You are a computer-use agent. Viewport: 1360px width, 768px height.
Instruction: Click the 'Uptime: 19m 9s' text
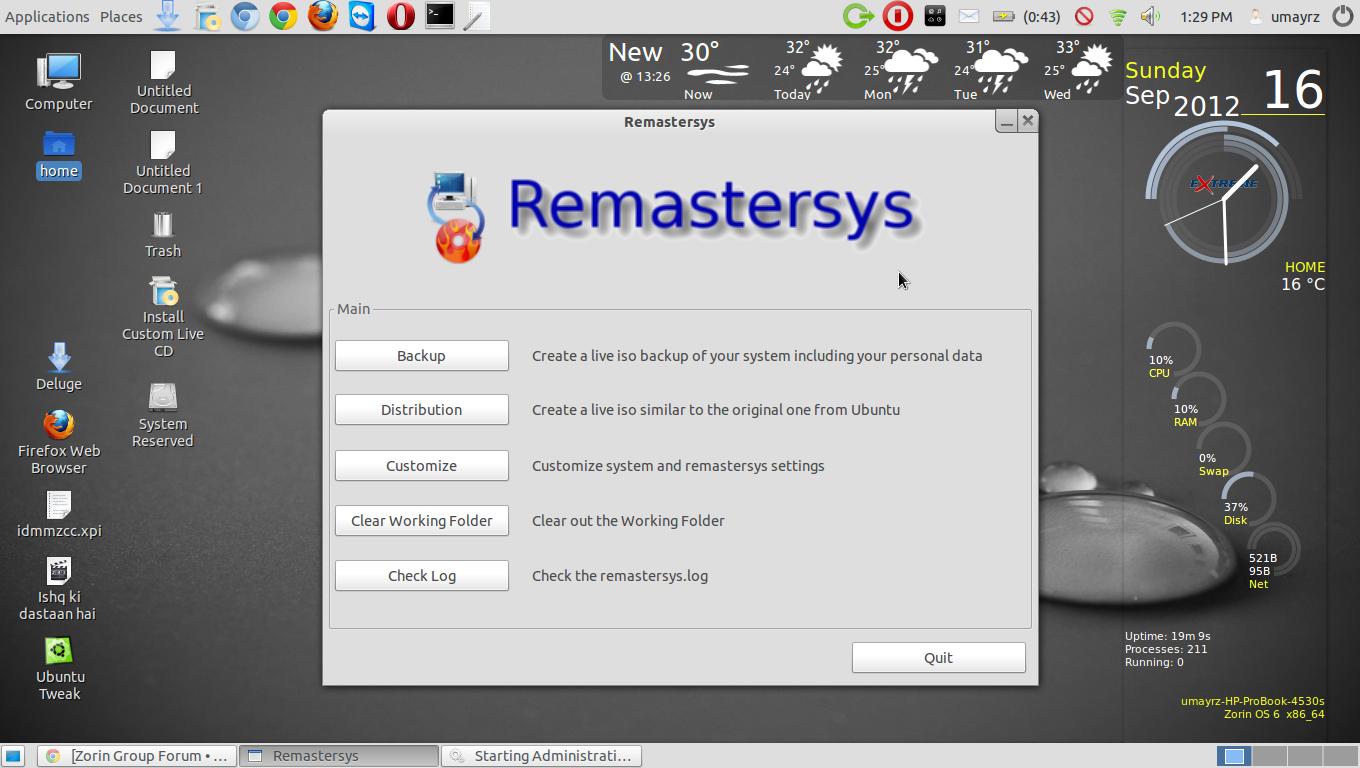(1167, 636)
